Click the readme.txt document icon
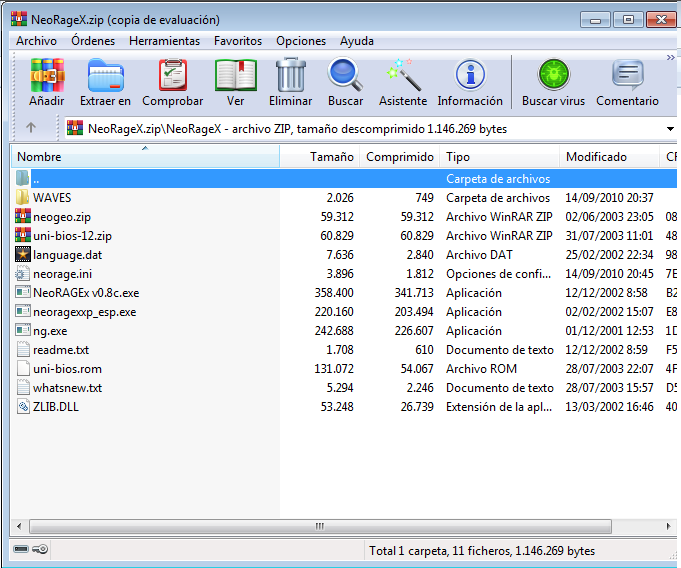 23,350
